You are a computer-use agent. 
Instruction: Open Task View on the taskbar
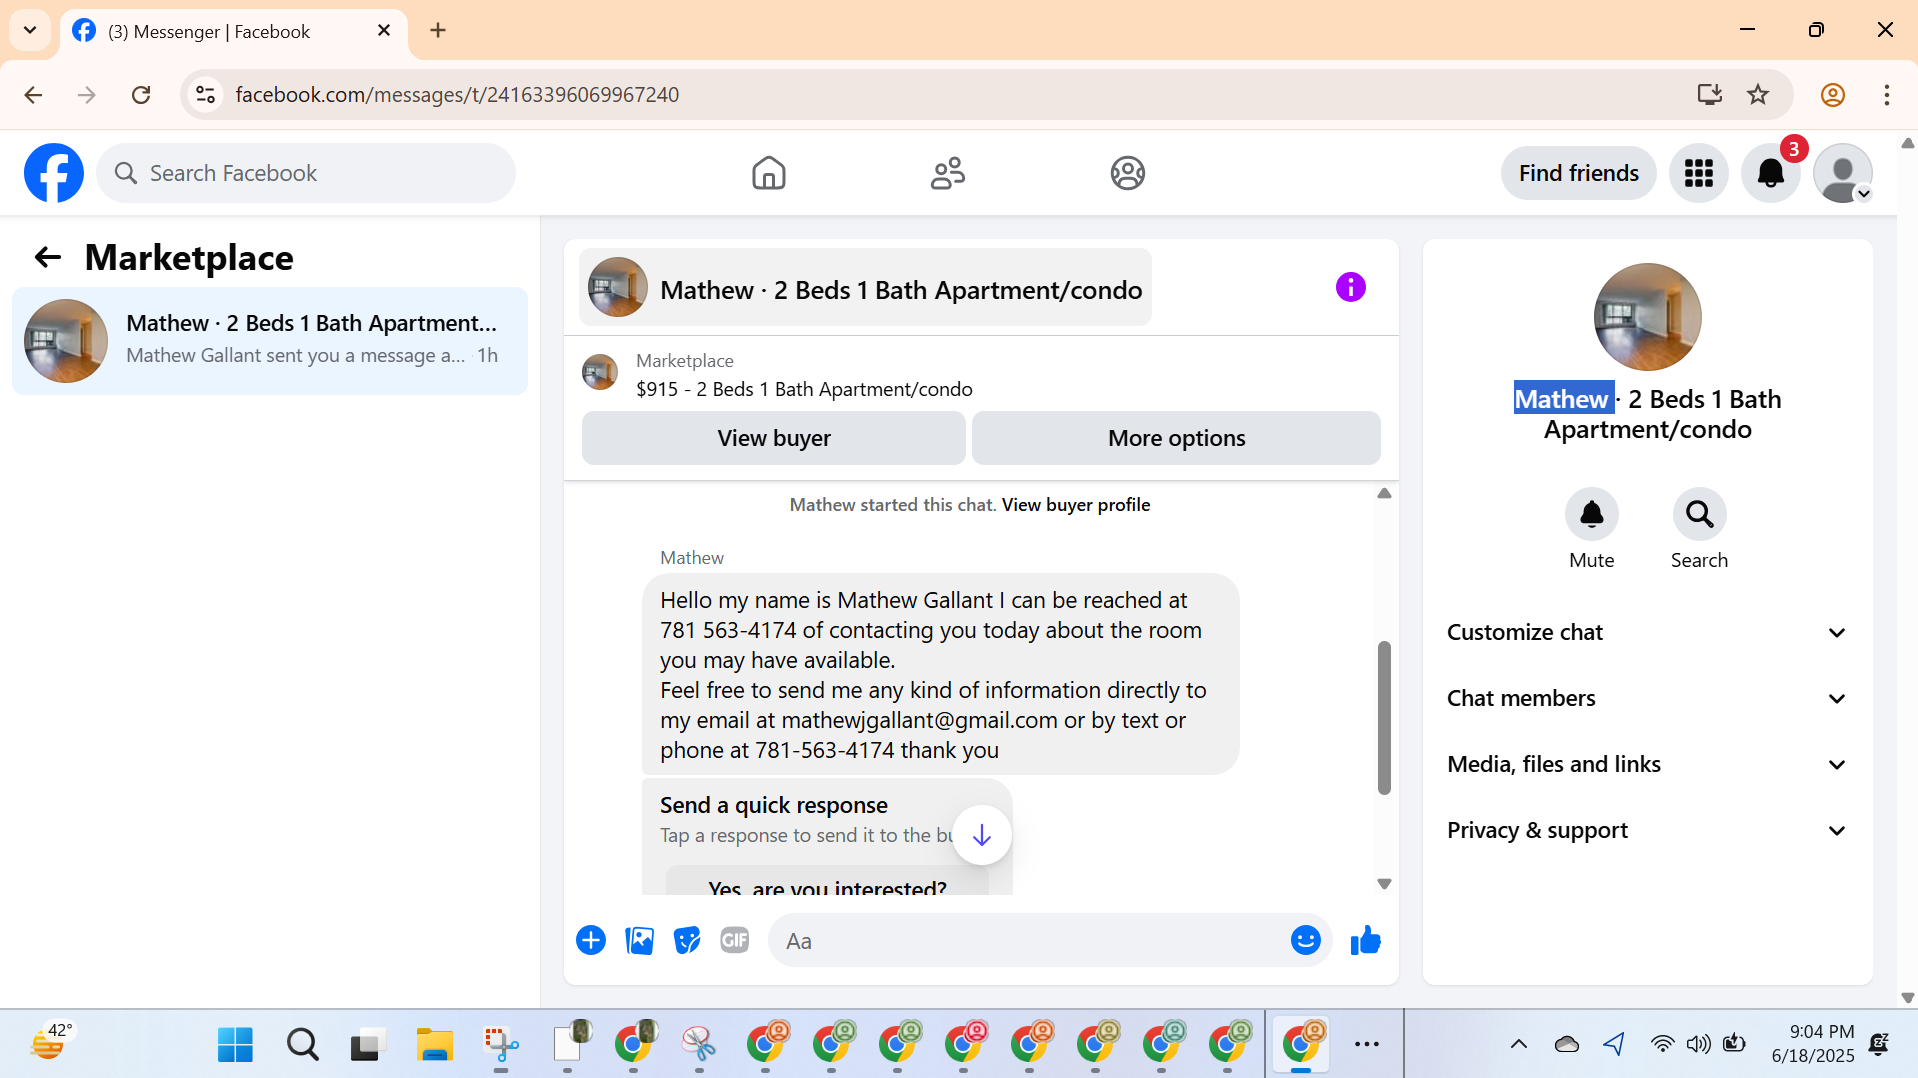tap(368, 1044)
